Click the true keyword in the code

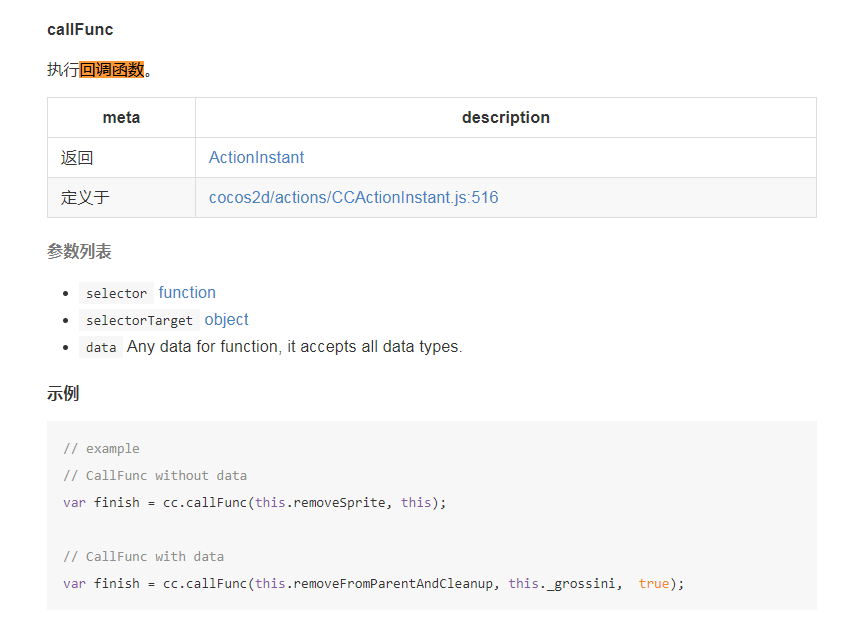click(654, 584)
